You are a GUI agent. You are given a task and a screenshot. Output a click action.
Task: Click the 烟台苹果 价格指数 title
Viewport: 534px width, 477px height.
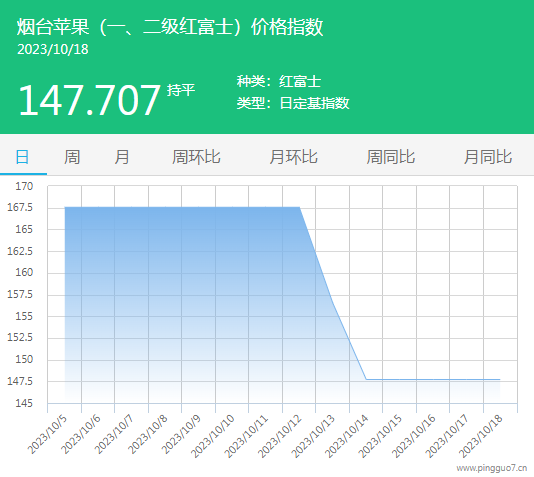[170, 27]
